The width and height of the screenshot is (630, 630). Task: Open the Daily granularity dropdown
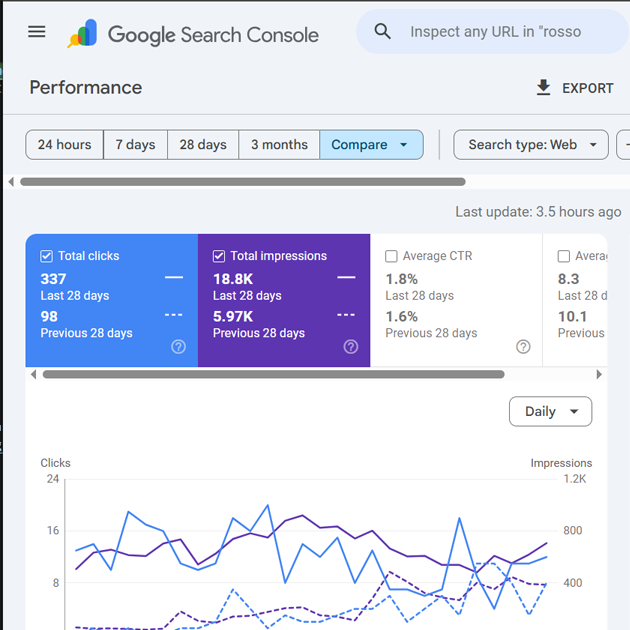tap(550, 411)
